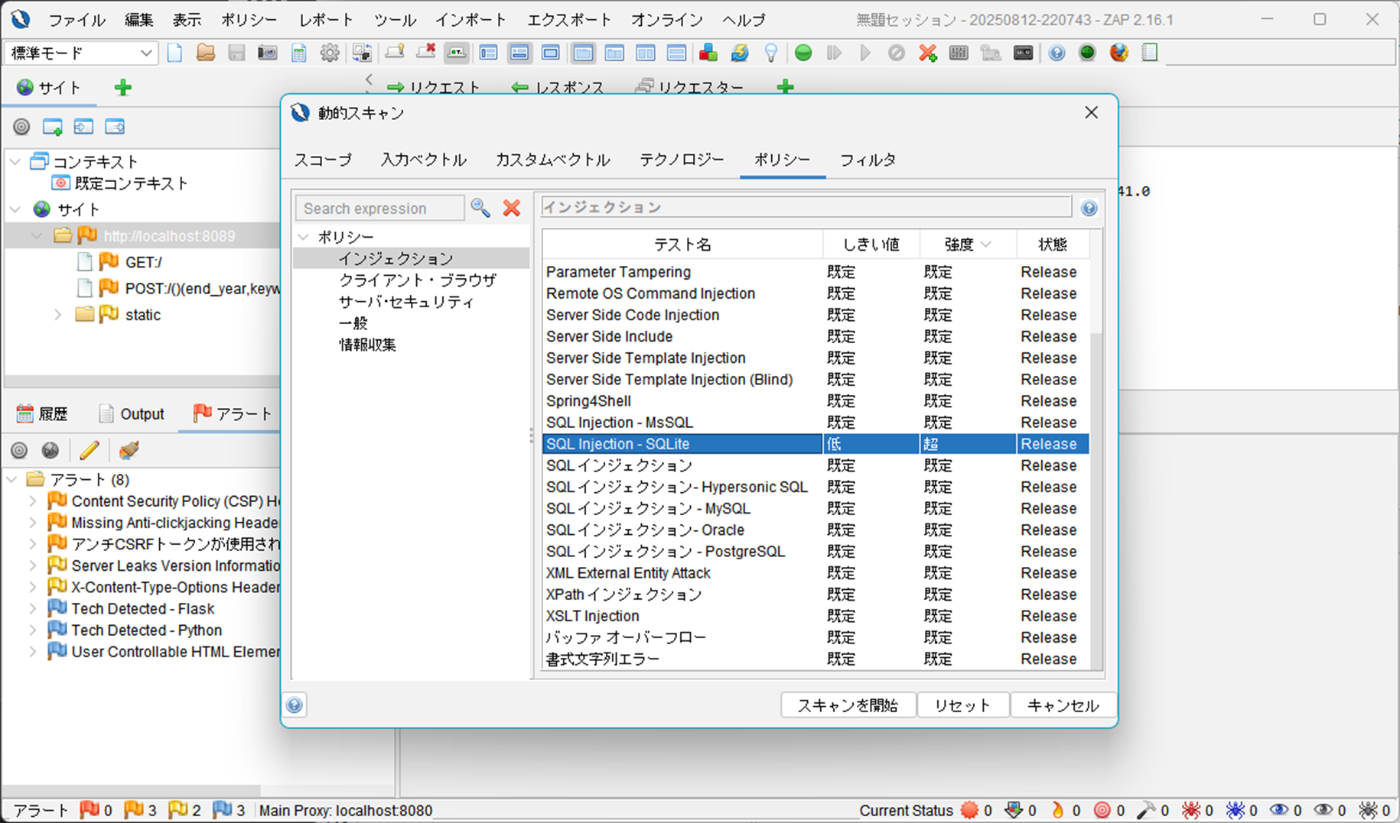Click the magnifier search icon in dialog
The image size is (1400, 823).
(481, 208)
